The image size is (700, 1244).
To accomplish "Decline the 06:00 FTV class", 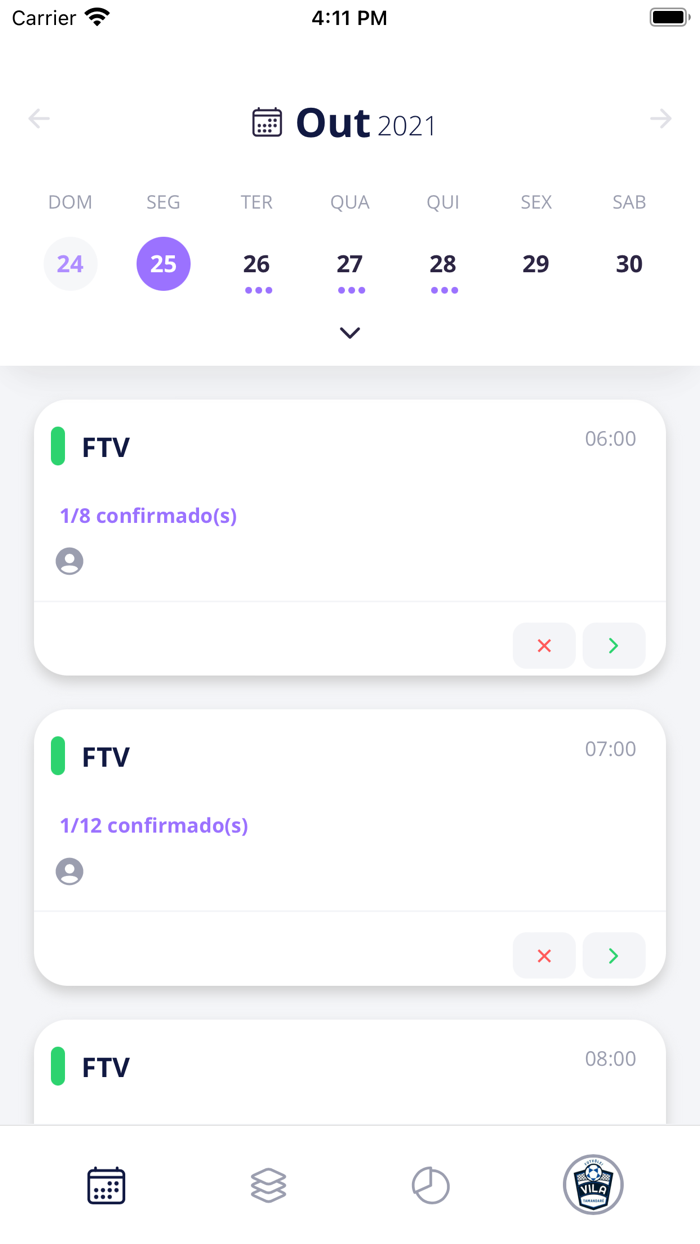I will [x=544, y=646].
